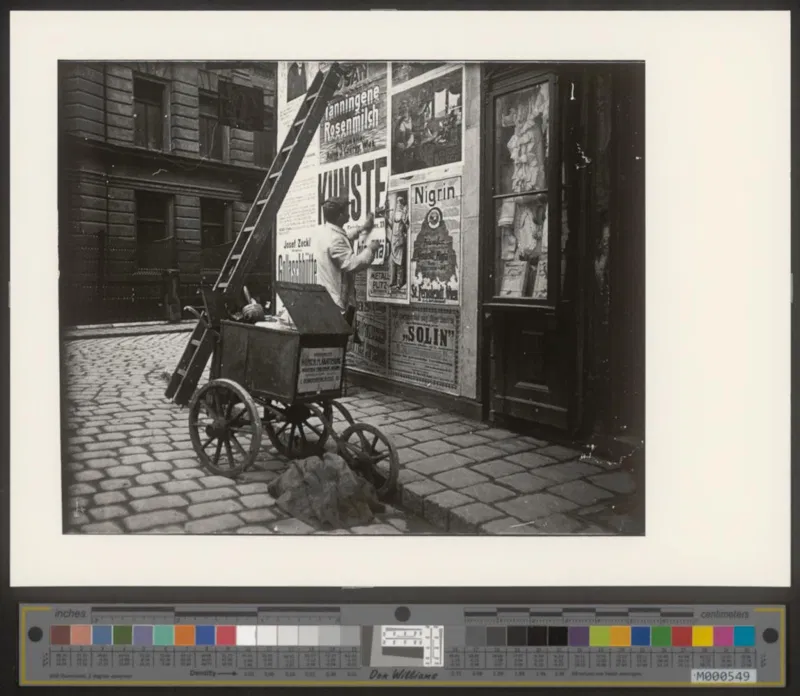The image size is (800, 696).
Task: Click the "centimeters" ruler label
Action: [724, 614]
